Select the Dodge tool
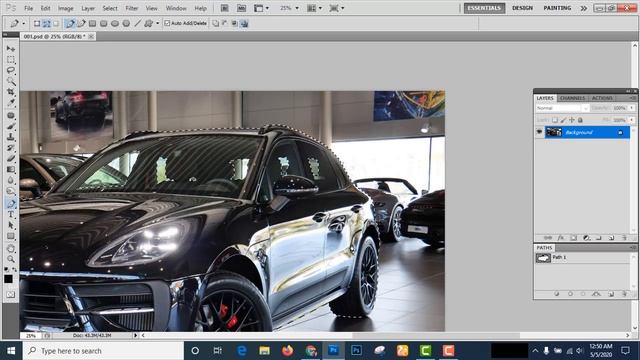Screen dimensions: 640x360 pos(11,191)
